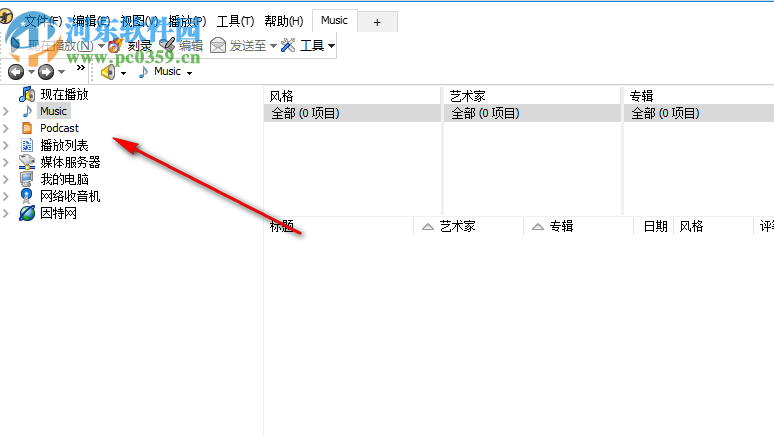774x437 pixels.
Task: Sort by 专辑 column header in track list
Action: coord(579,226)
